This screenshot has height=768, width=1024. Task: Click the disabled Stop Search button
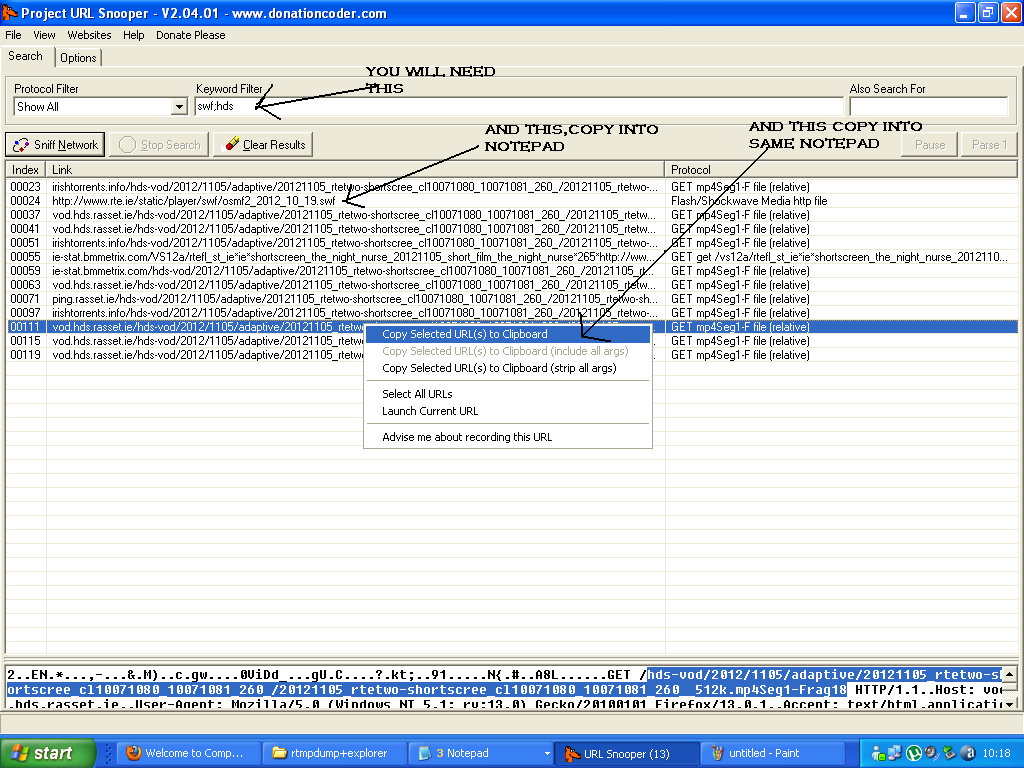(160, 144)
